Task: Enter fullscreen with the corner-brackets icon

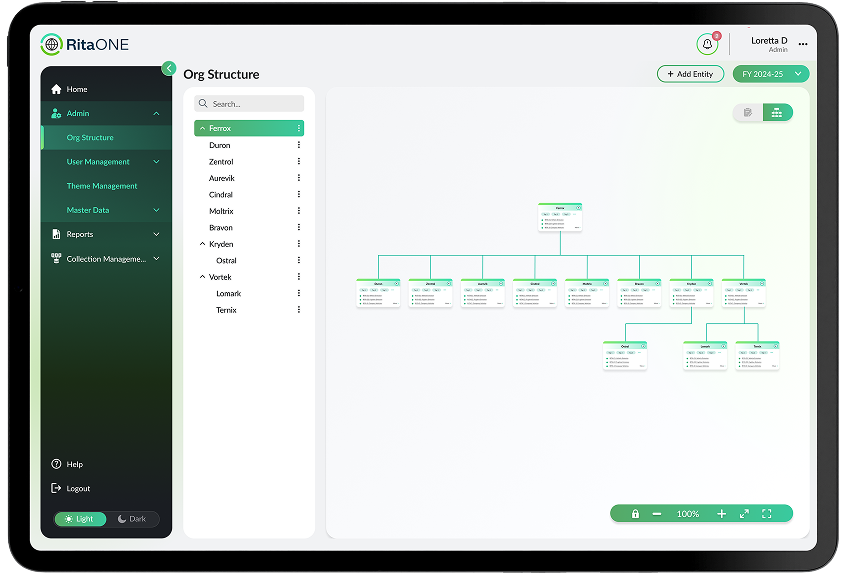Action: [x=767, y=514]
